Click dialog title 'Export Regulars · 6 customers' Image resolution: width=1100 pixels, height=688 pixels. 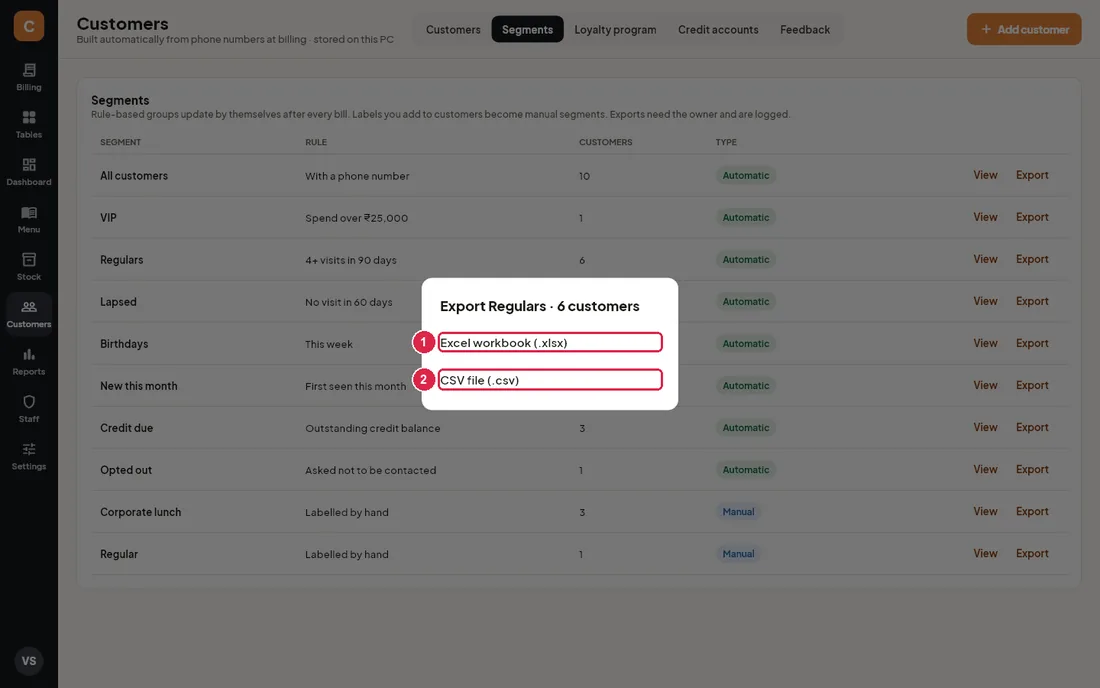pyautogui.click(x=539, y=306)
